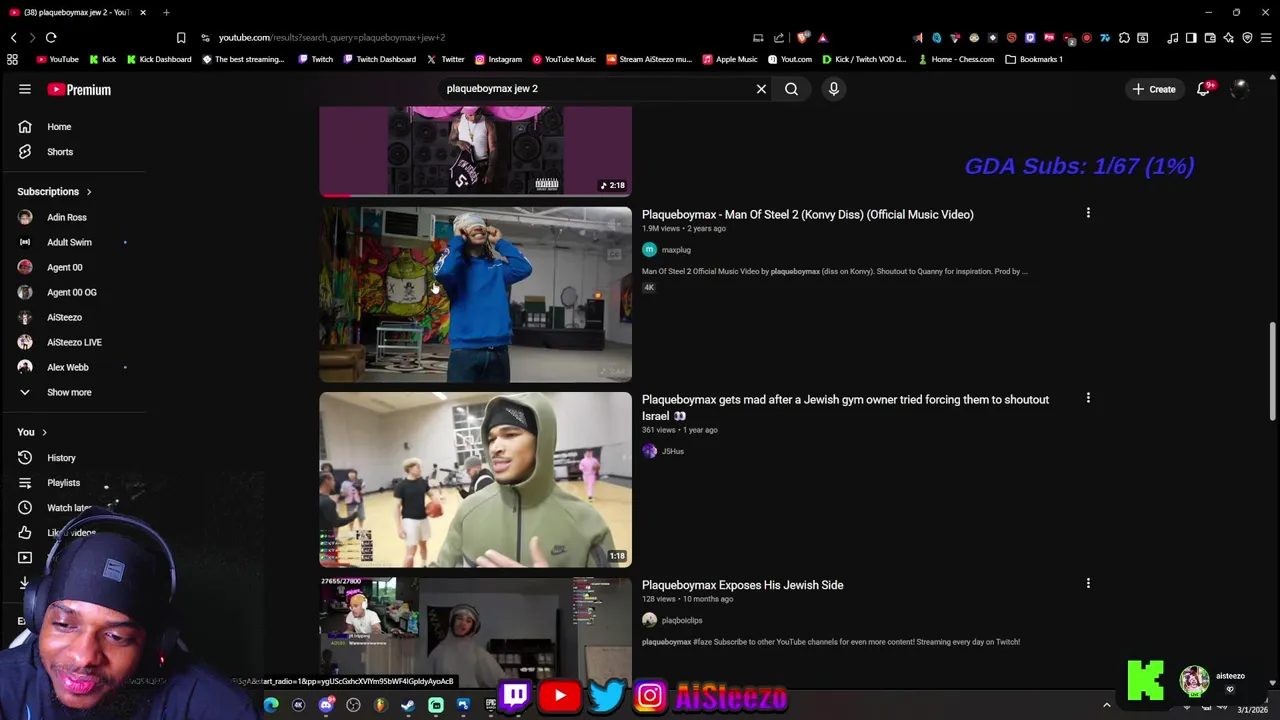
Task: Open the browser main menu
Action: click(1266, 38)
